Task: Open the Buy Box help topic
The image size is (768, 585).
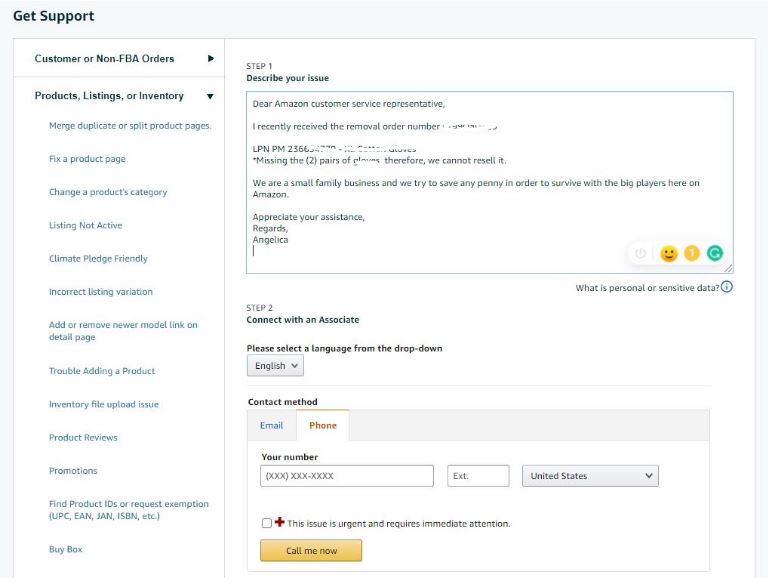Action: click(66, 550)
